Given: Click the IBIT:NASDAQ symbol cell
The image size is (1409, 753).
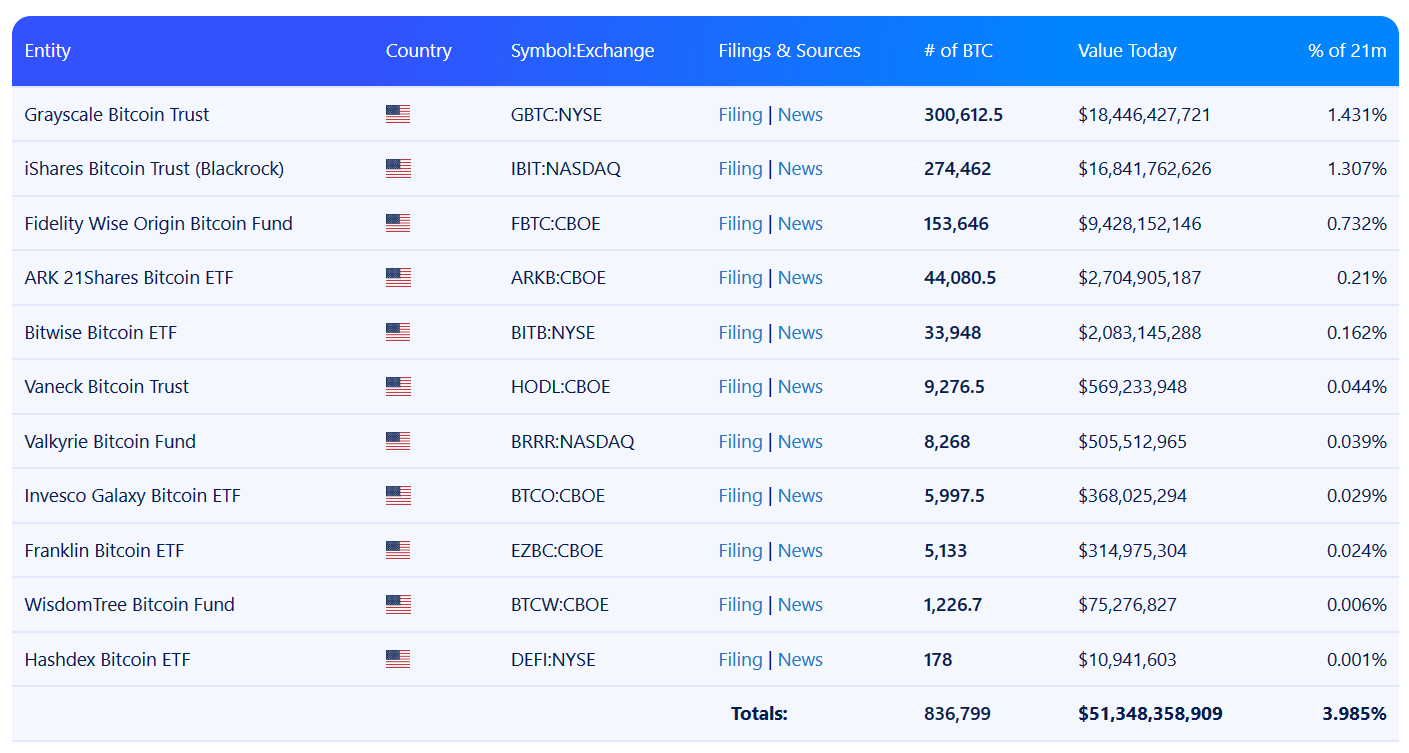Looking at the screenshot, I should 565,169.
